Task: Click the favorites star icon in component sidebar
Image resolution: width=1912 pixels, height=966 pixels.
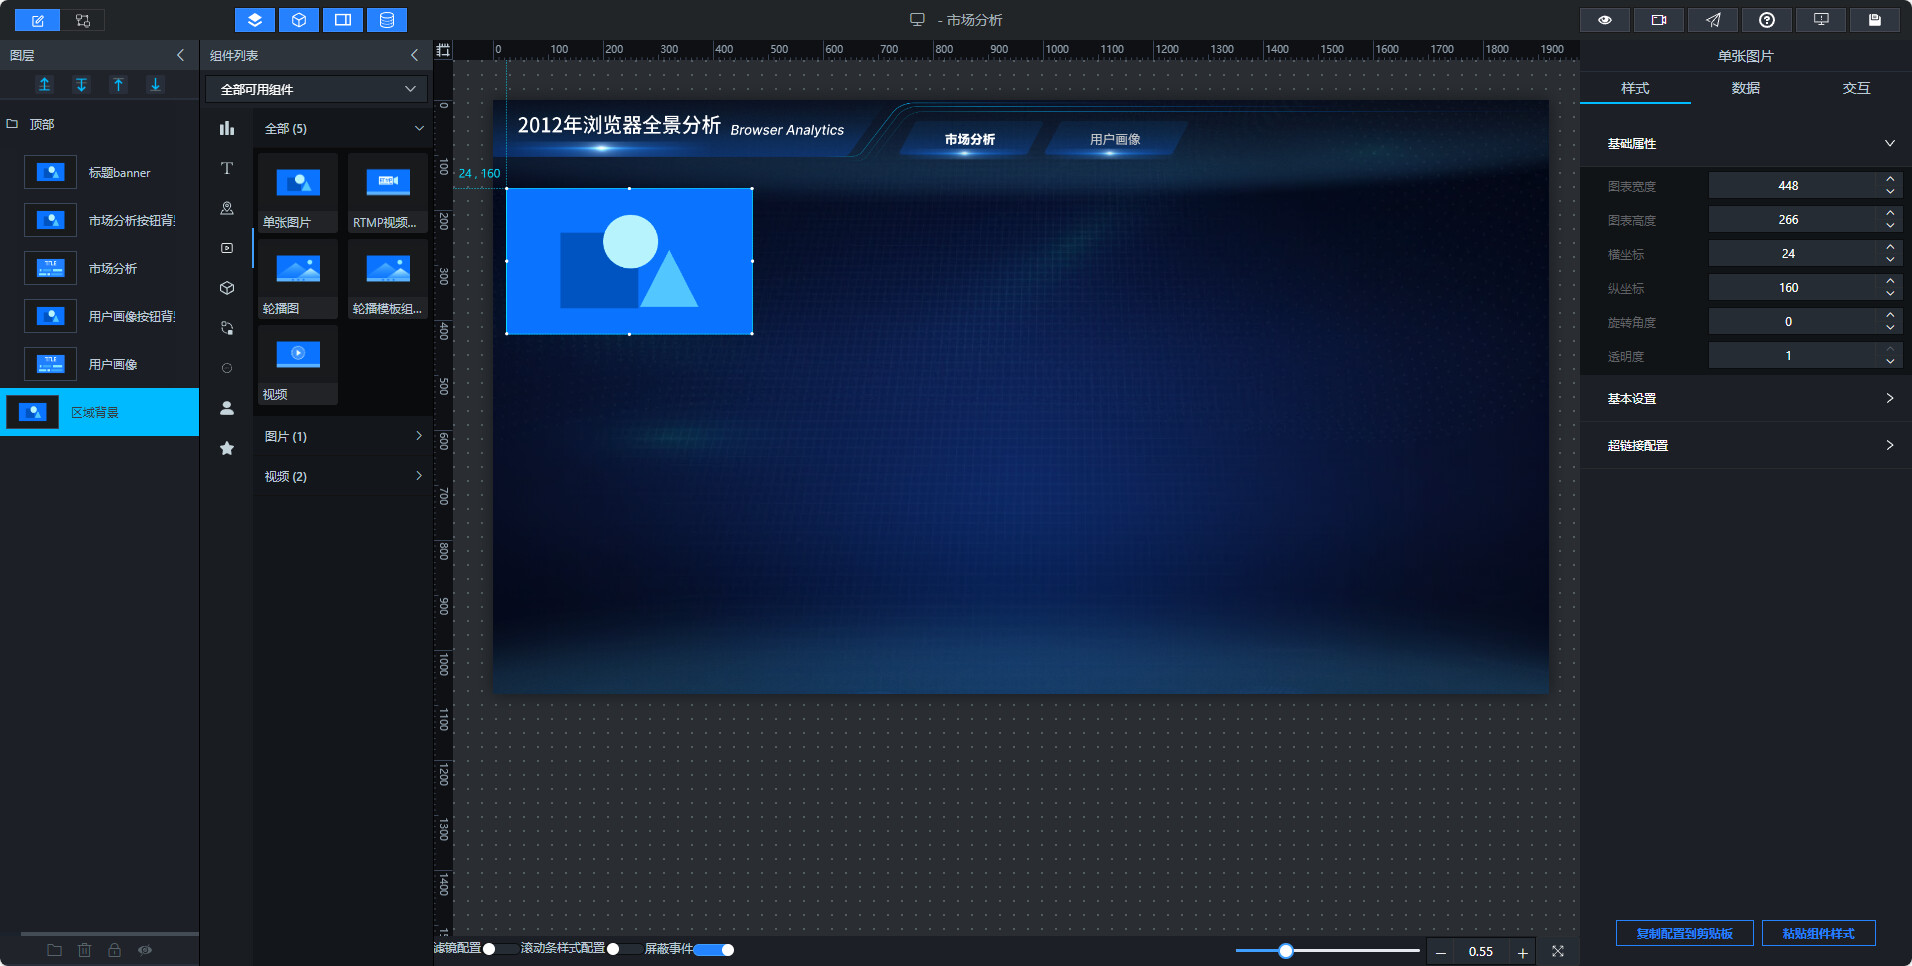Action: 227,448
